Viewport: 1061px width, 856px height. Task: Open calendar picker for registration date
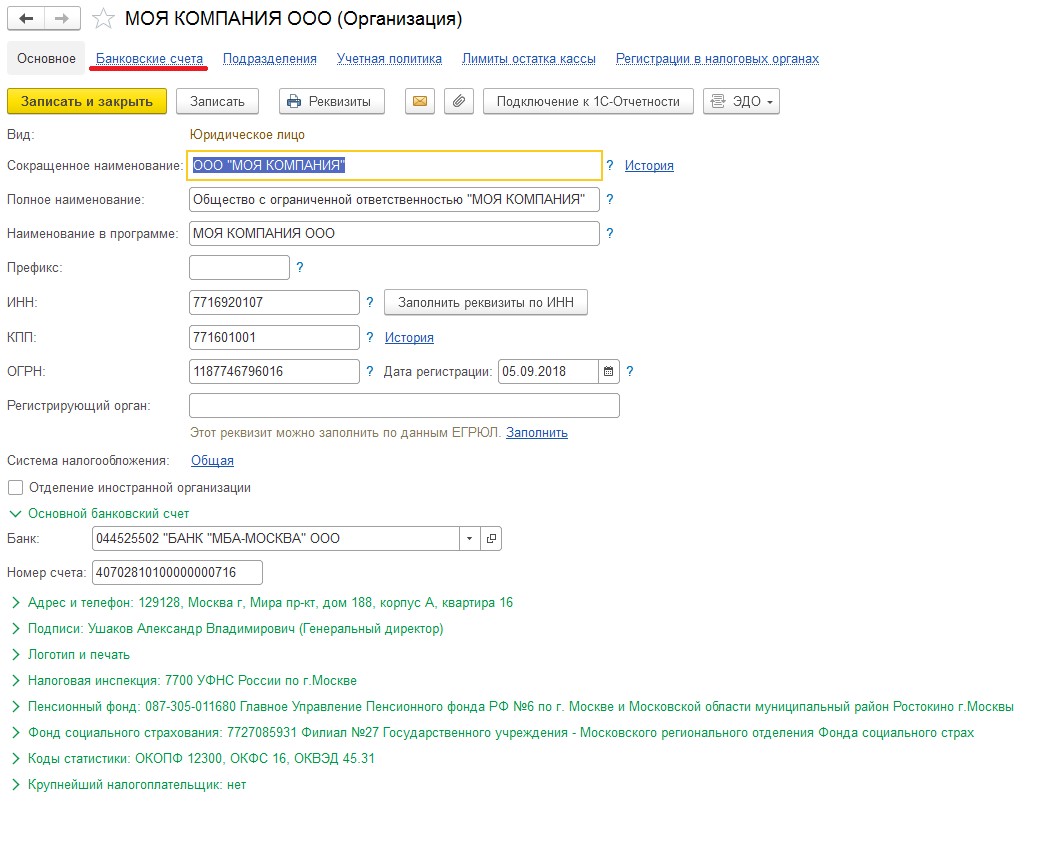pos(608,371)
